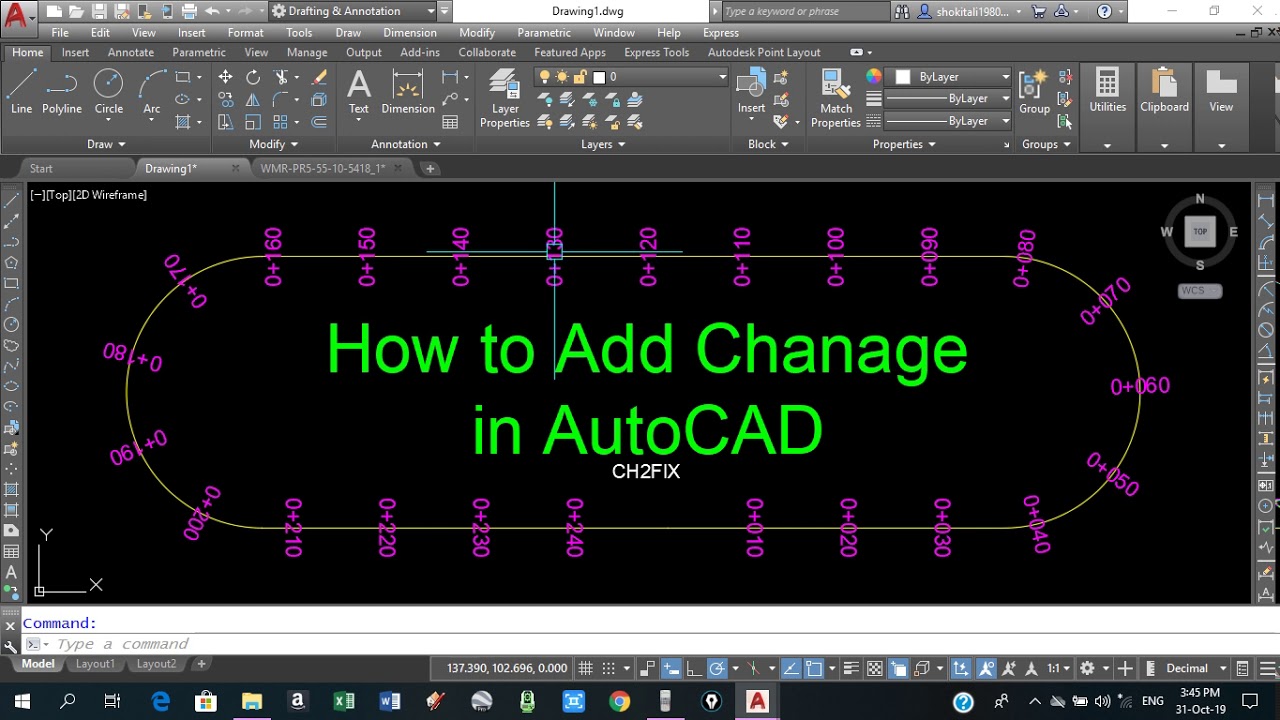This screenshot has height=720, width=1280.
Task: Select the Offset tool
Action: (x=319, y=122)
